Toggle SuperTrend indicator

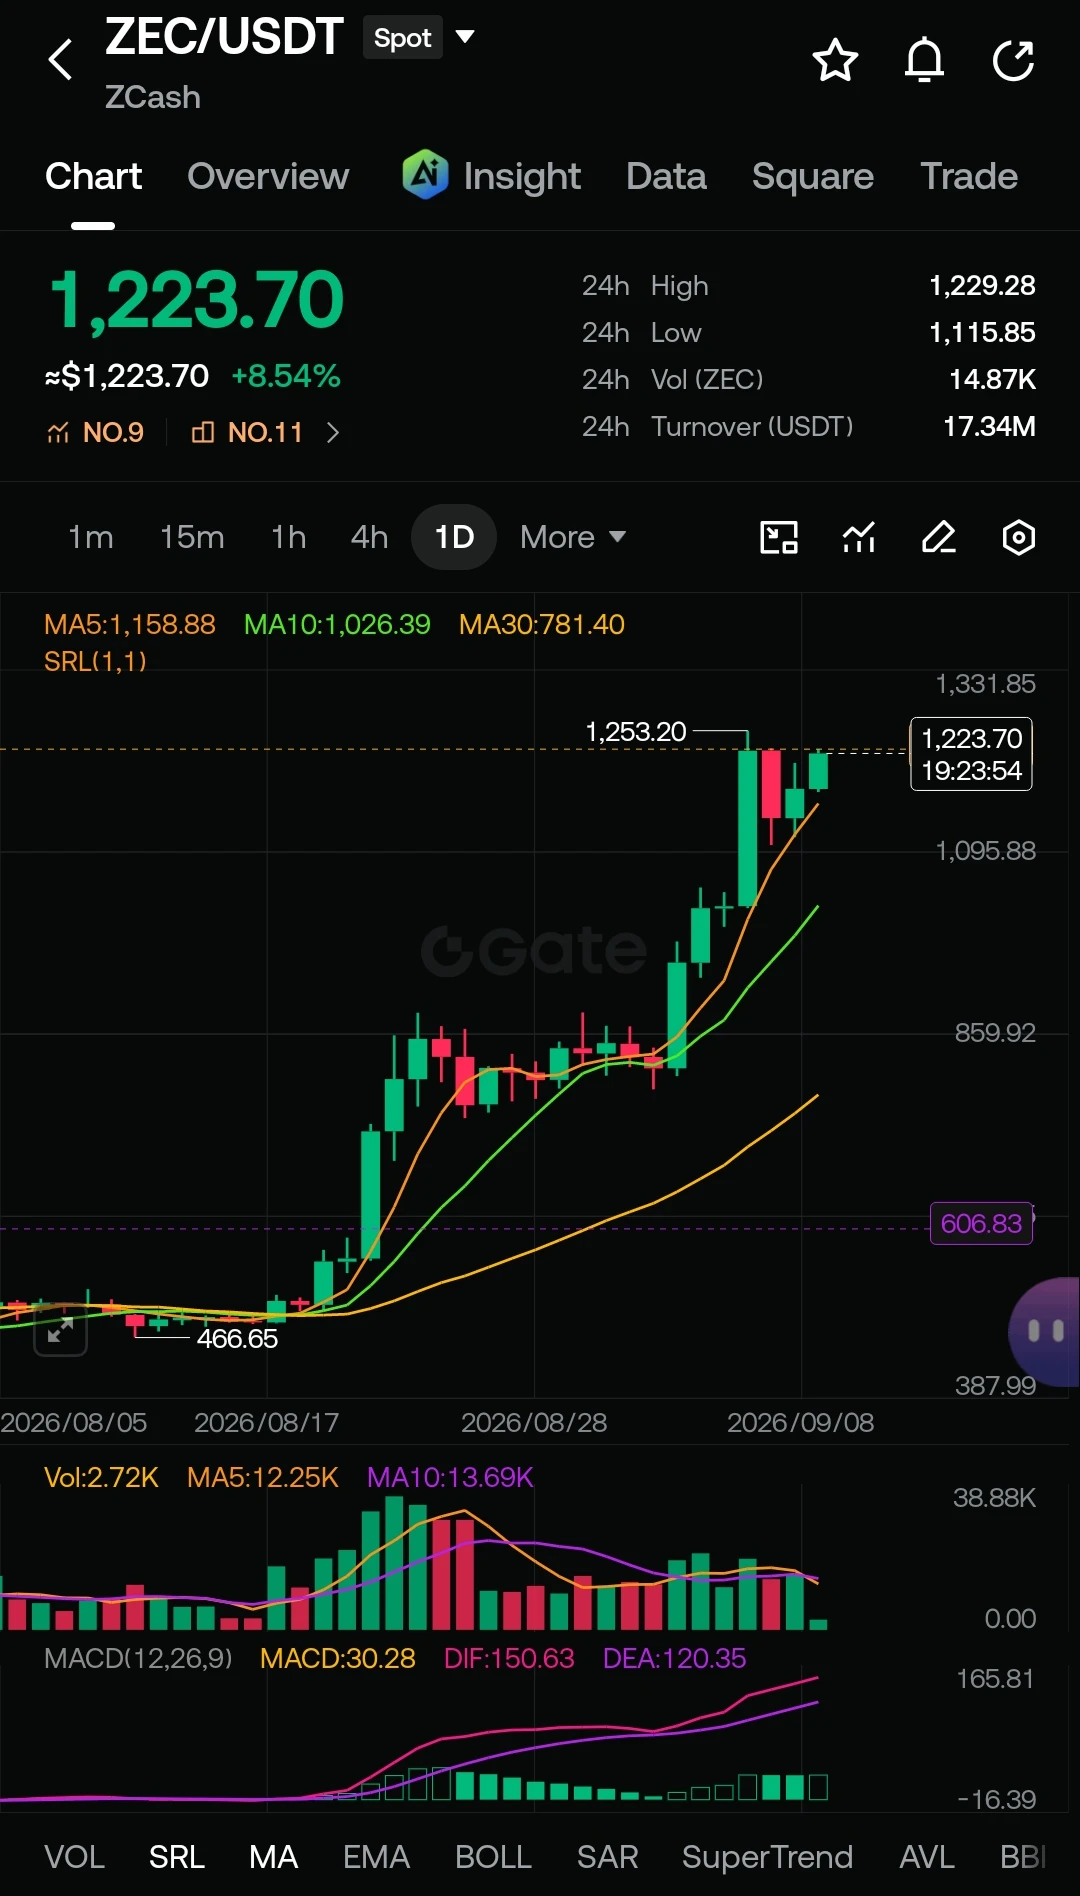pyautogui.click(x=767, y=1857)
